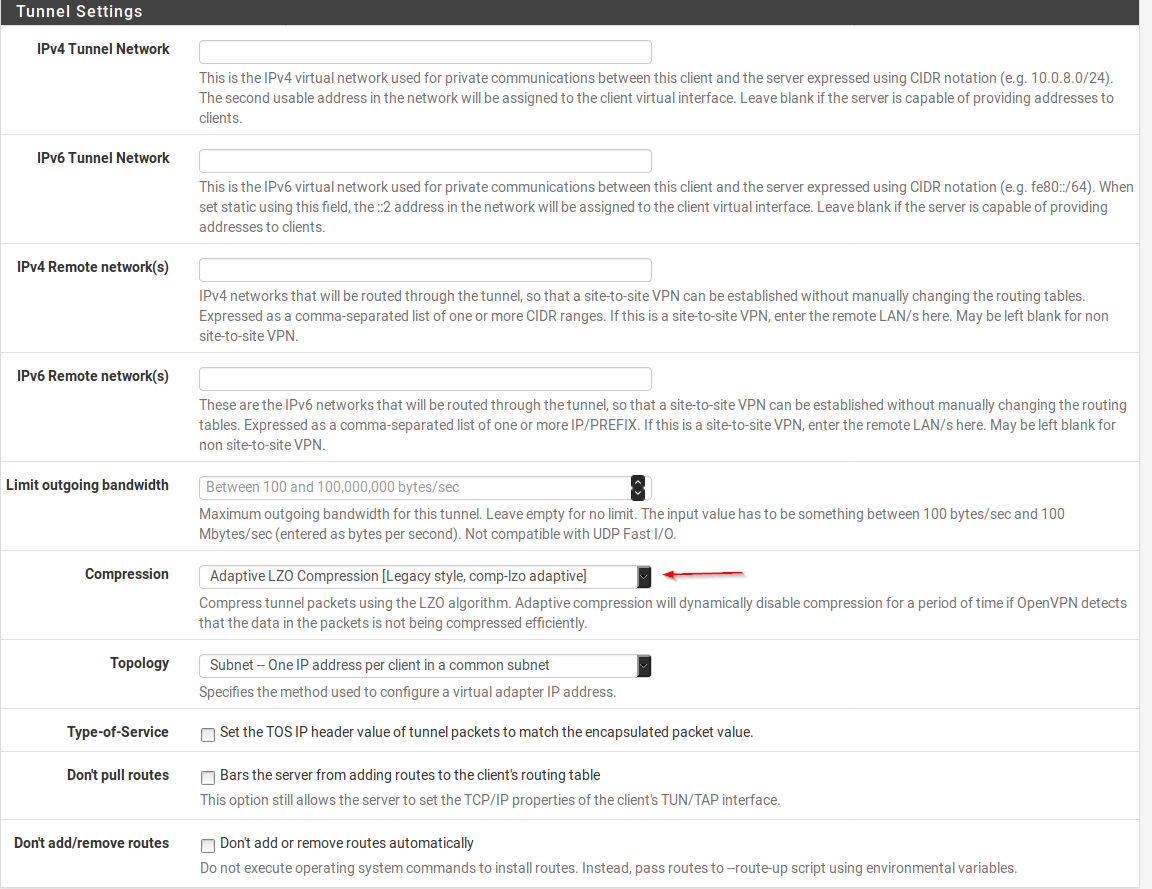Click the IPv4 Remote network(s) input field

click(425, 270)
